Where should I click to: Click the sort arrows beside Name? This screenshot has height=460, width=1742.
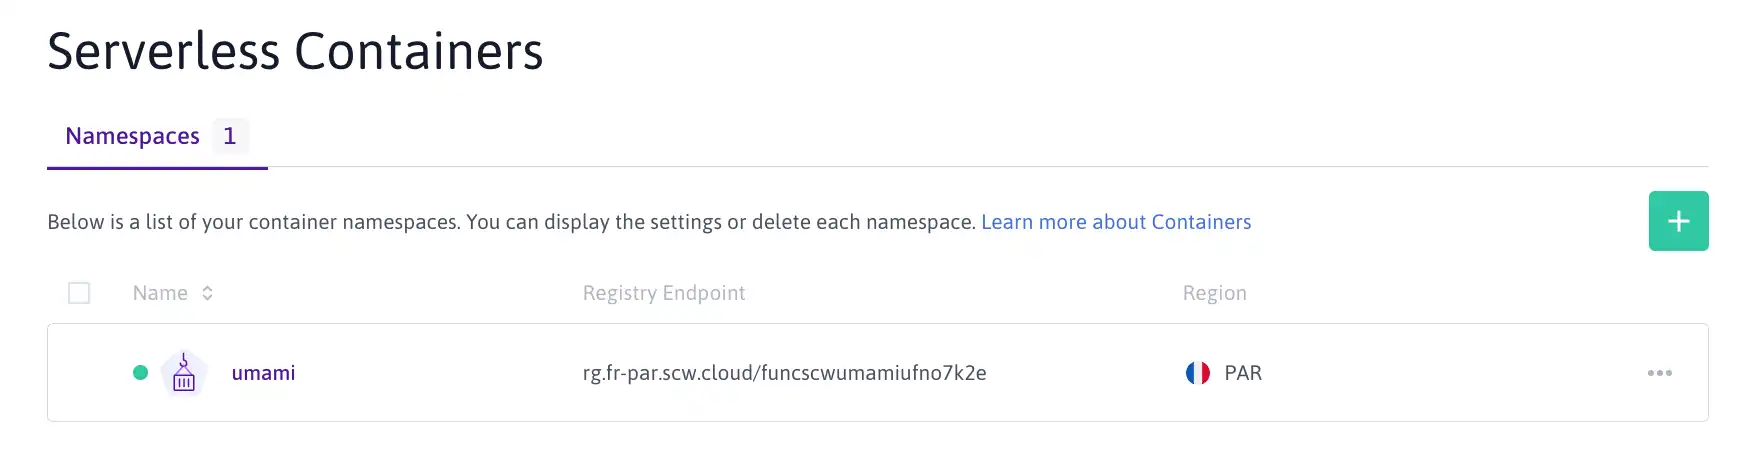click(207, 293)
